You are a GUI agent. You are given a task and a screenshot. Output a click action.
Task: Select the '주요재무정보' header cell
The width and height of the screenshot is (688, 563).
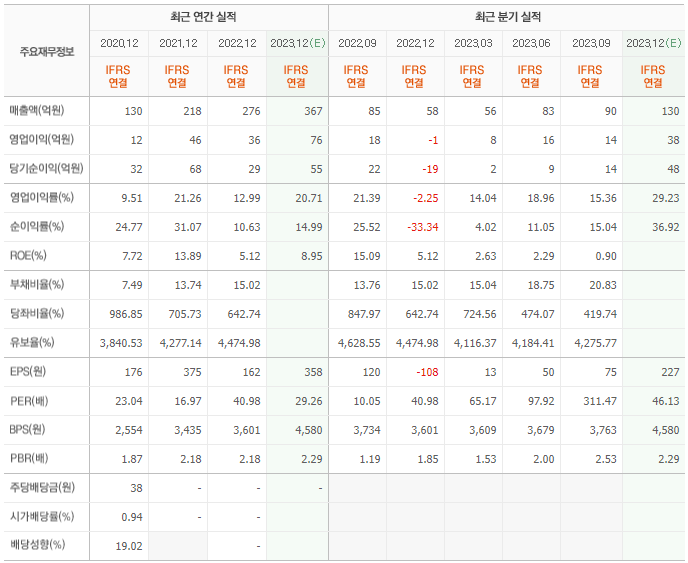[x=47, y=52]
